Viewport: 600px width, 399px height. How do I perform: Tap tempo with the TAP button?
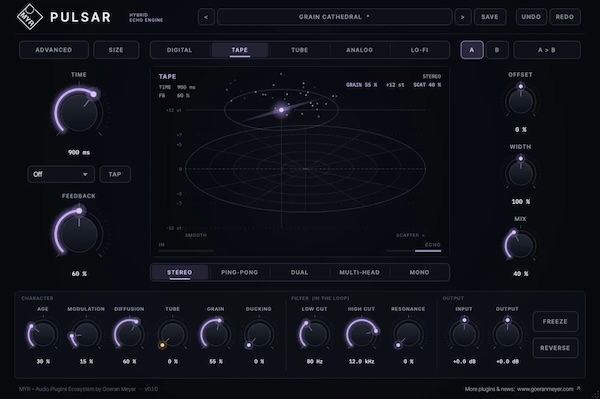(115, 174)
